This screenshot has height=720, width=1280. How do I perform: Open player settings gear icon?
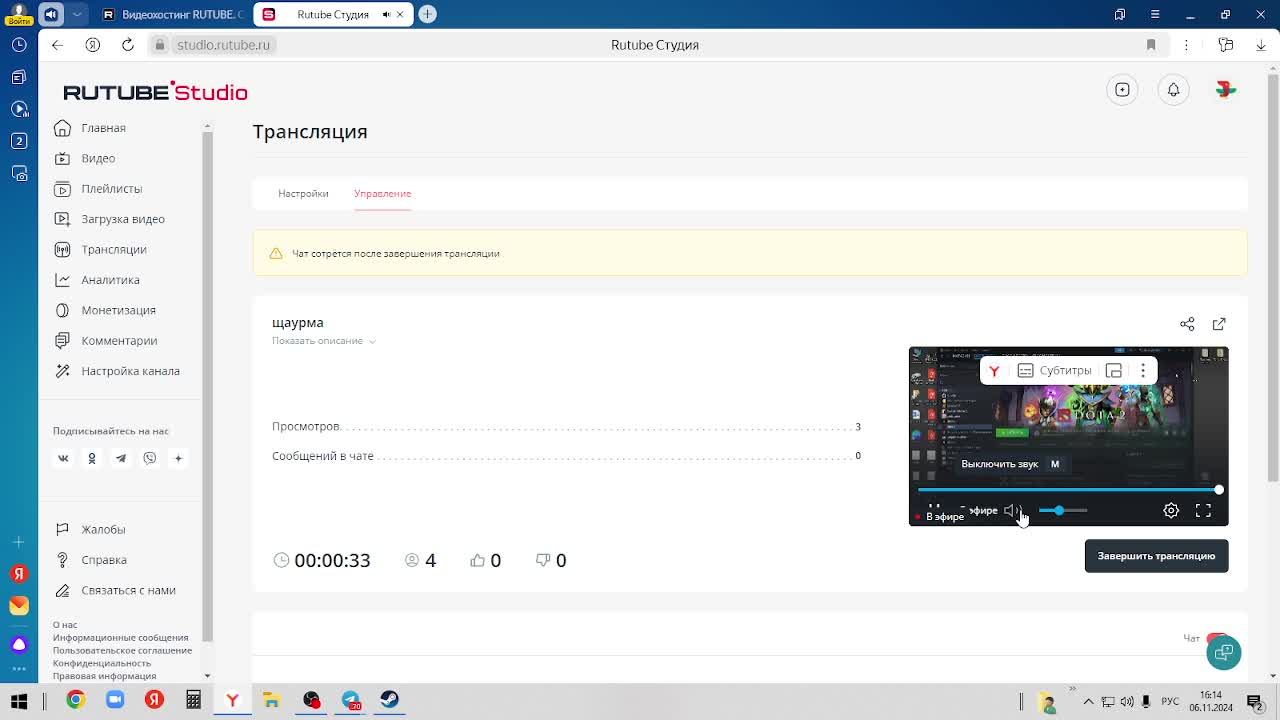(1171, 511)
